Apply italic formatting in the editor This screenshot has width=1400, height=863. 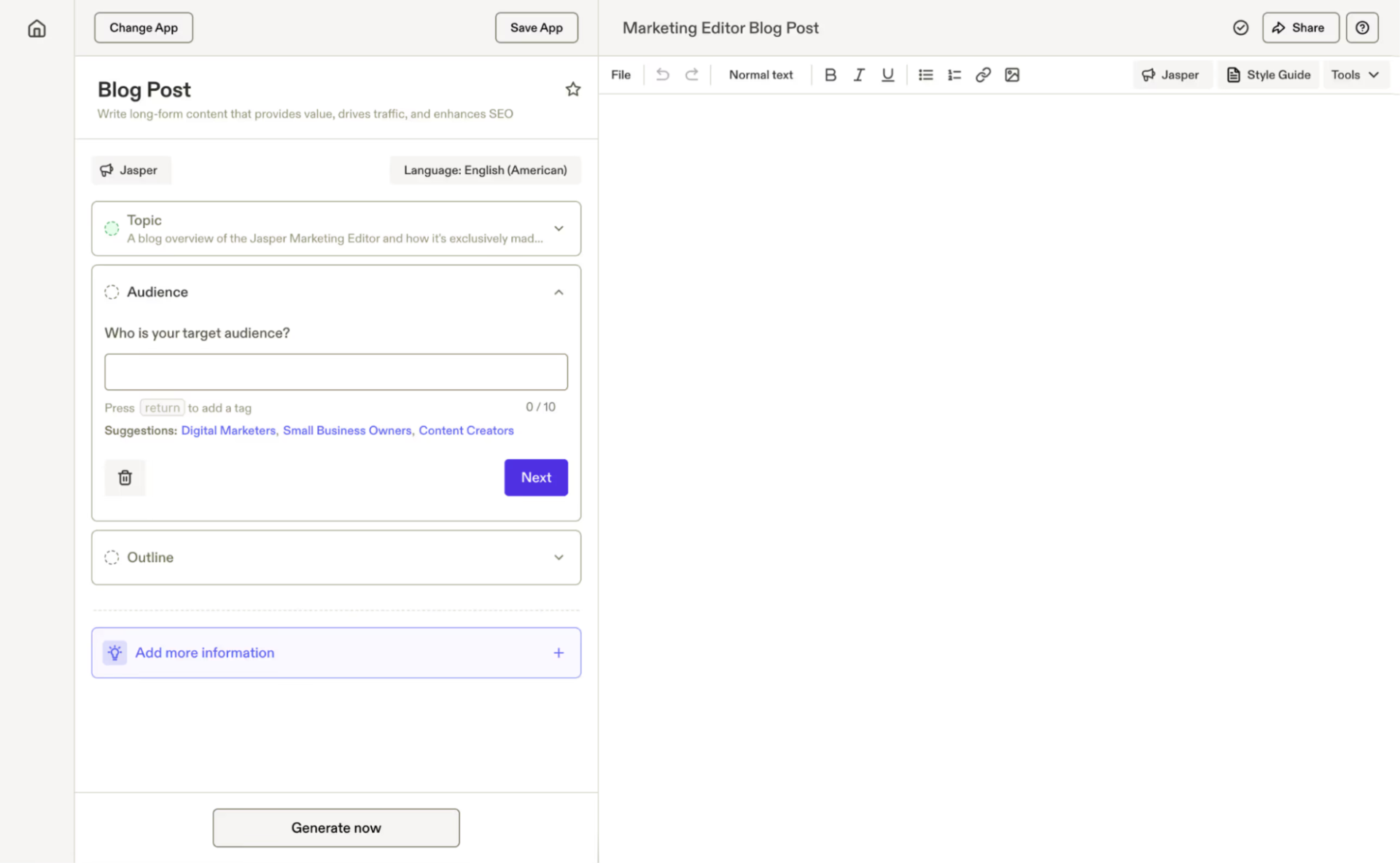tap(858, 75)
